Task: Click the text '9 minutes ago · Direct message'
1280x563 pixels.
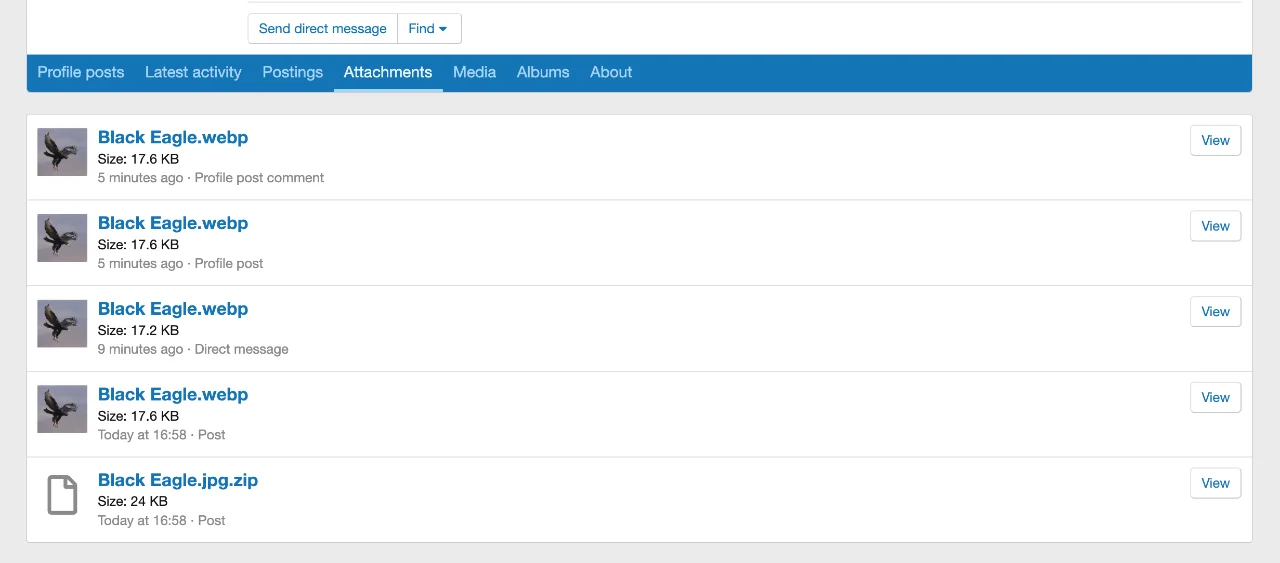Action: (x=193, y=349)
